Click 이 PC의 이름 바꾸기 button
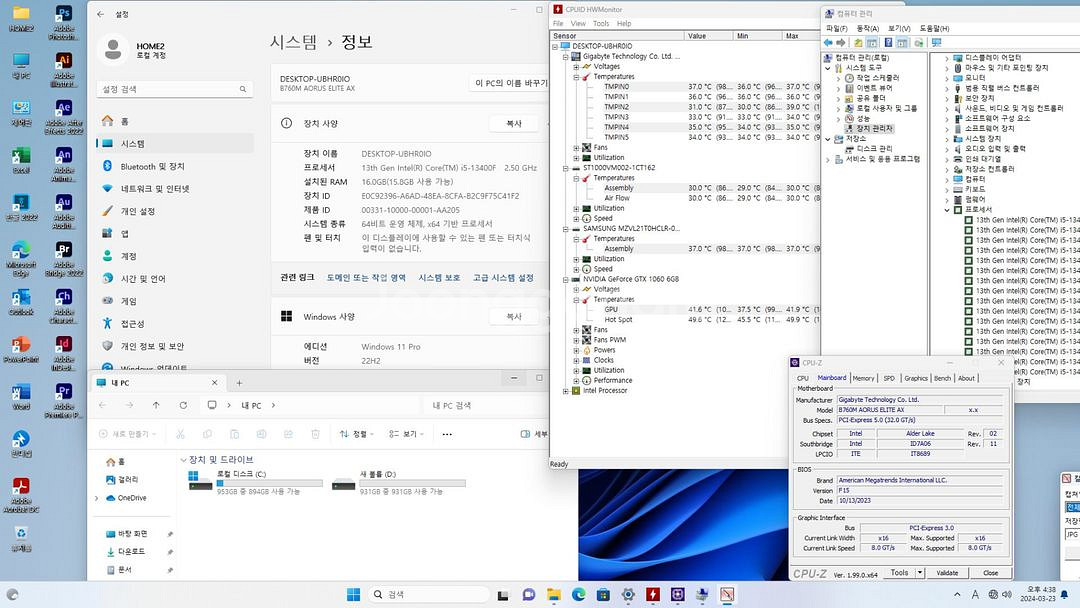1080x608 pixels. pyautogui.click(x=511, y=83)
